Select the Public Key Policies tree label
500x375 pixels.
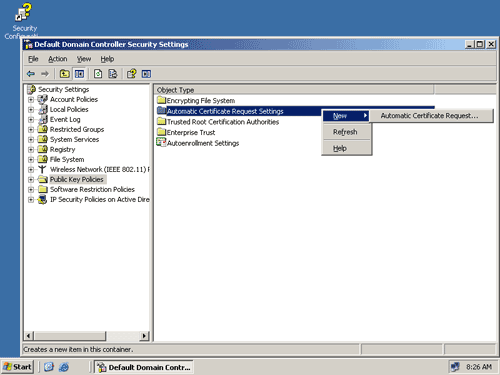(77, 179)
